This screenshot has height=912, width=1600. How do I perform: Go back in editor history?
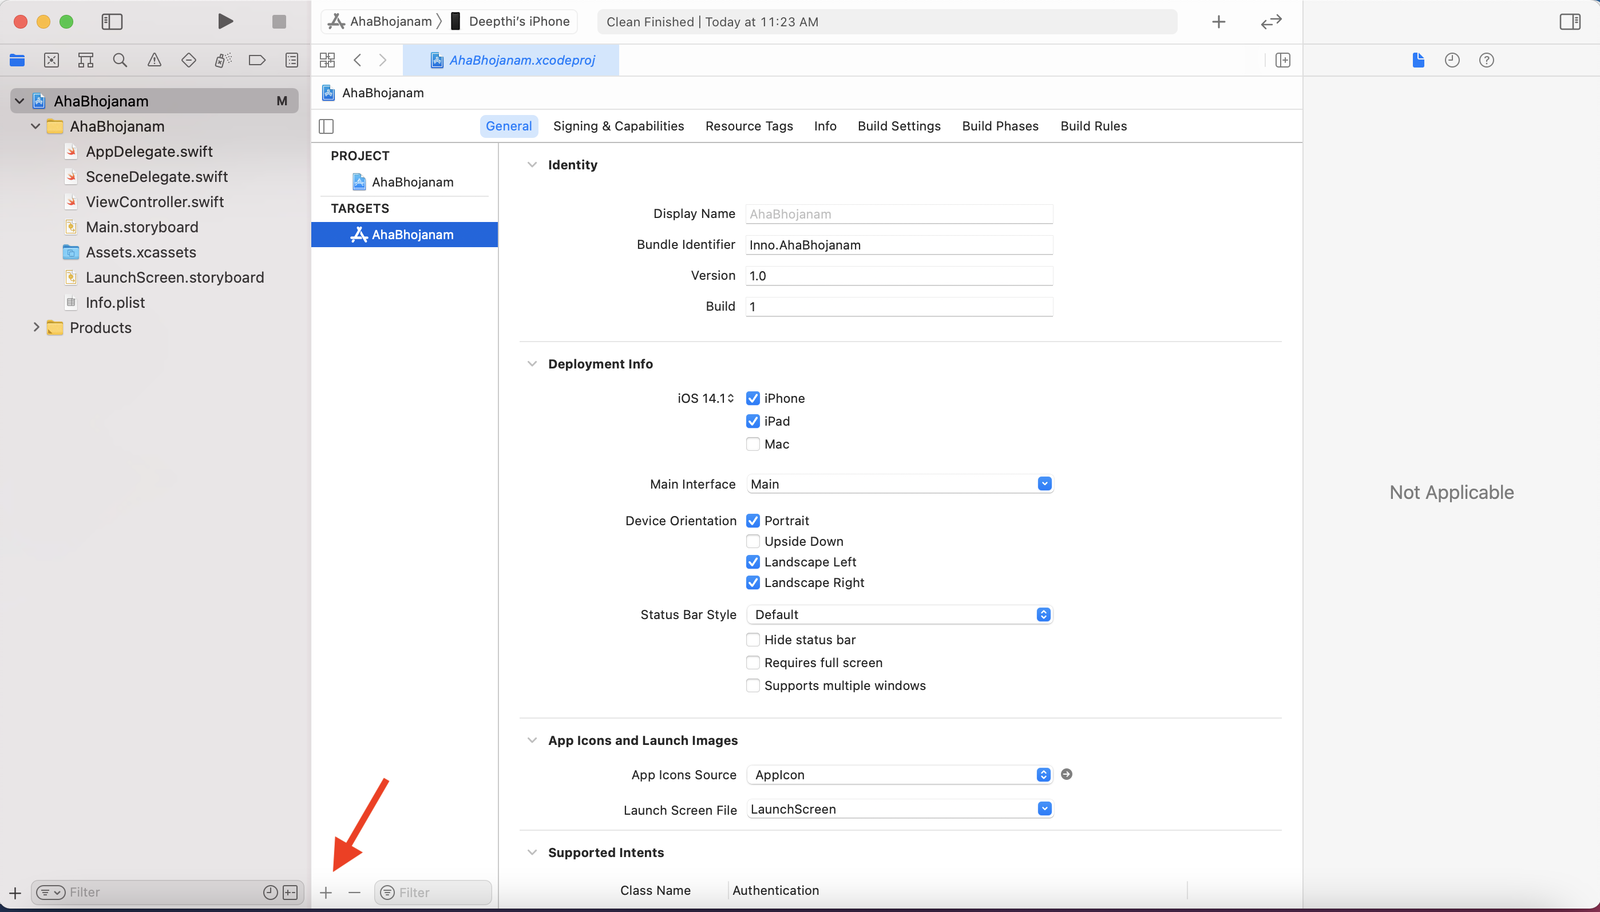click(357, 60)
